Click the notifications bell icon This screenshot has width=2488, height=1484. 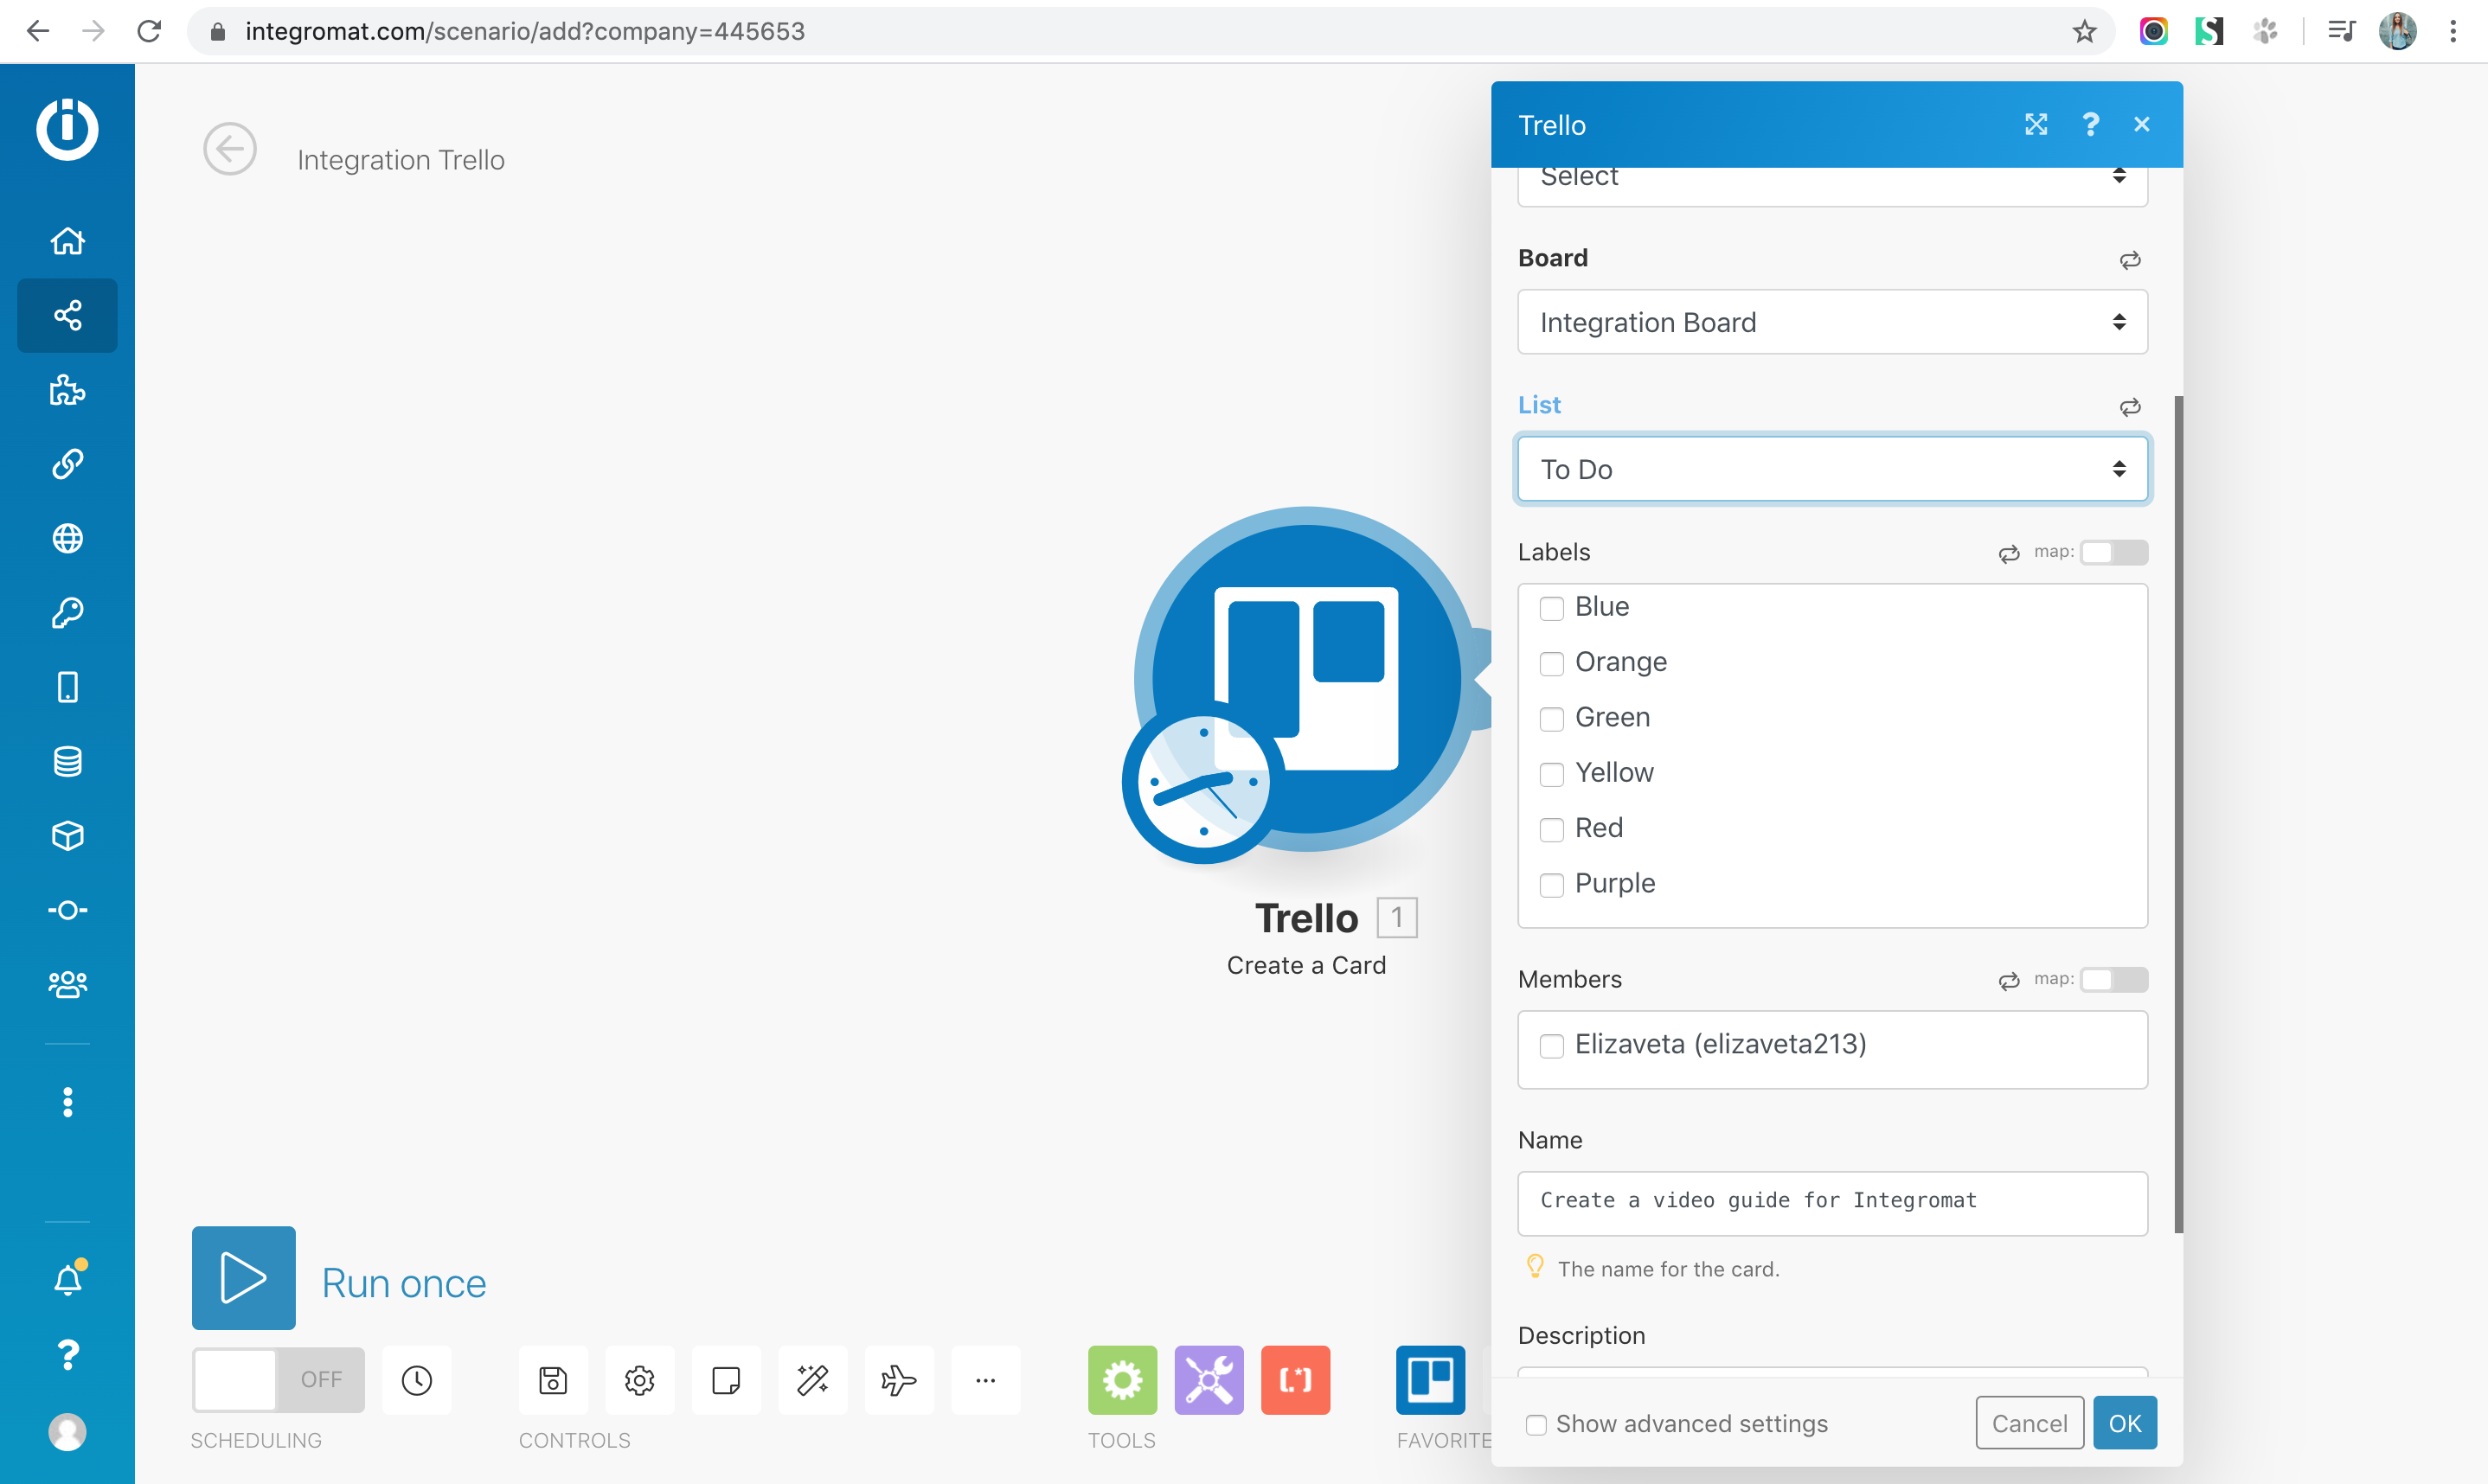tap(67, 1280)
